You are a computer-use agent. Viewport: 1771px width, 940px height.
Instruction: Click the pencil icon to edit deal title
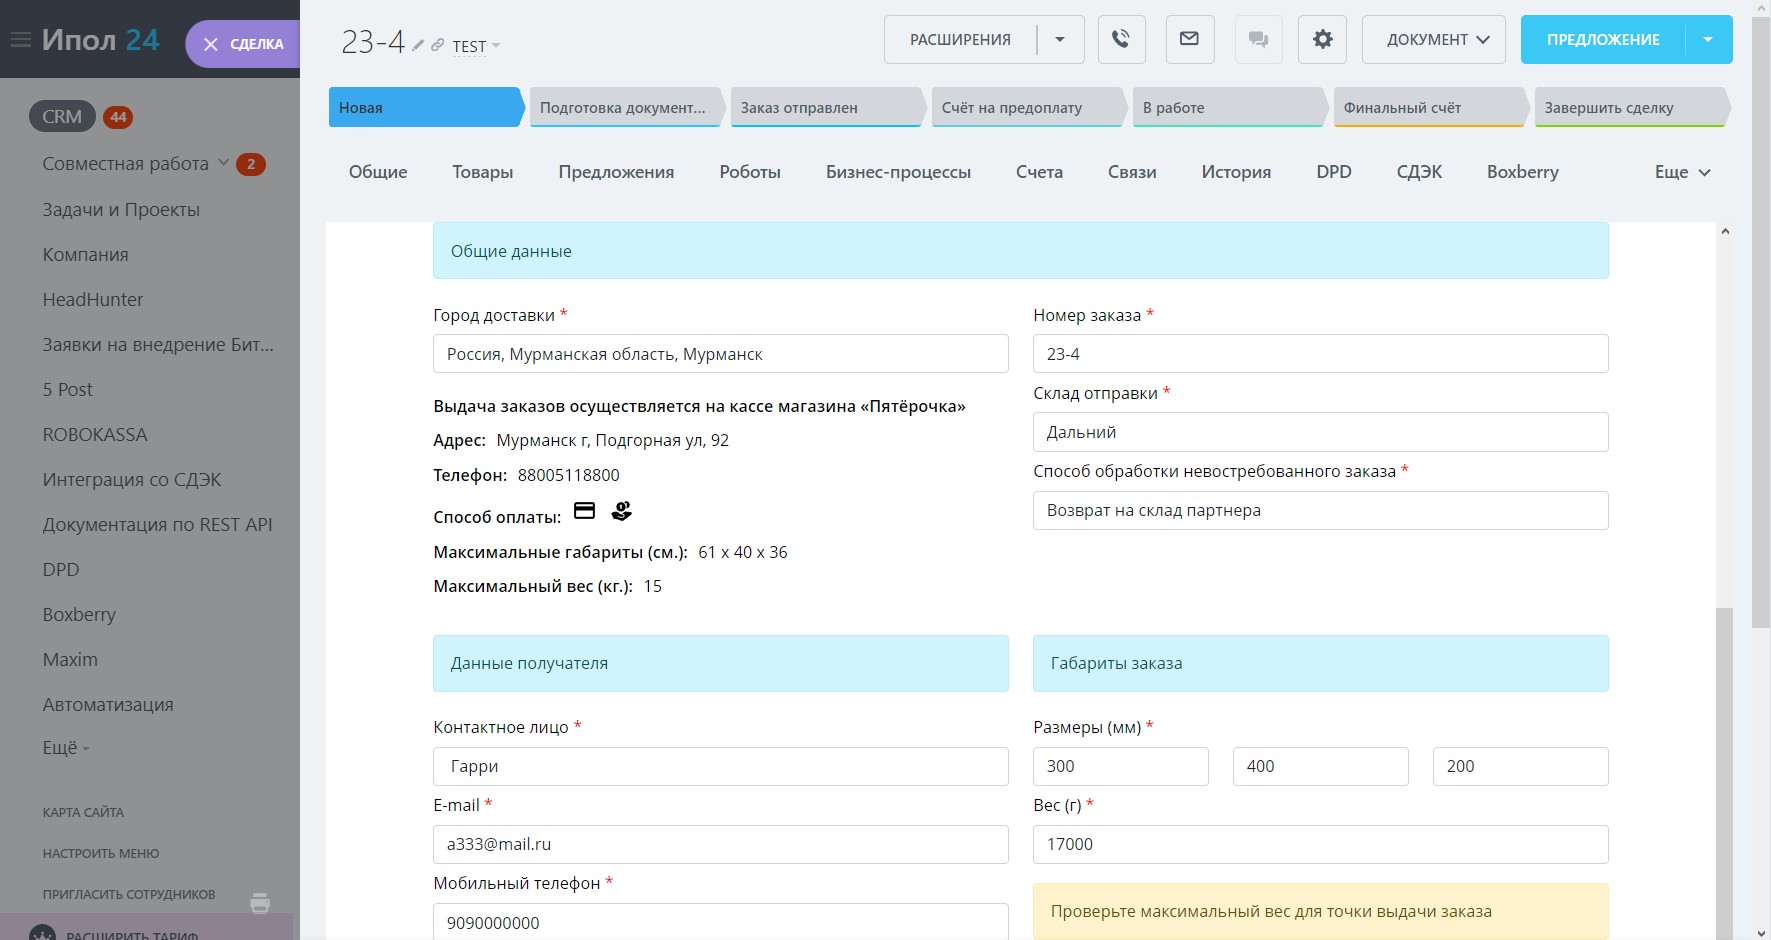pyautogui.click(x=418, y=45)
